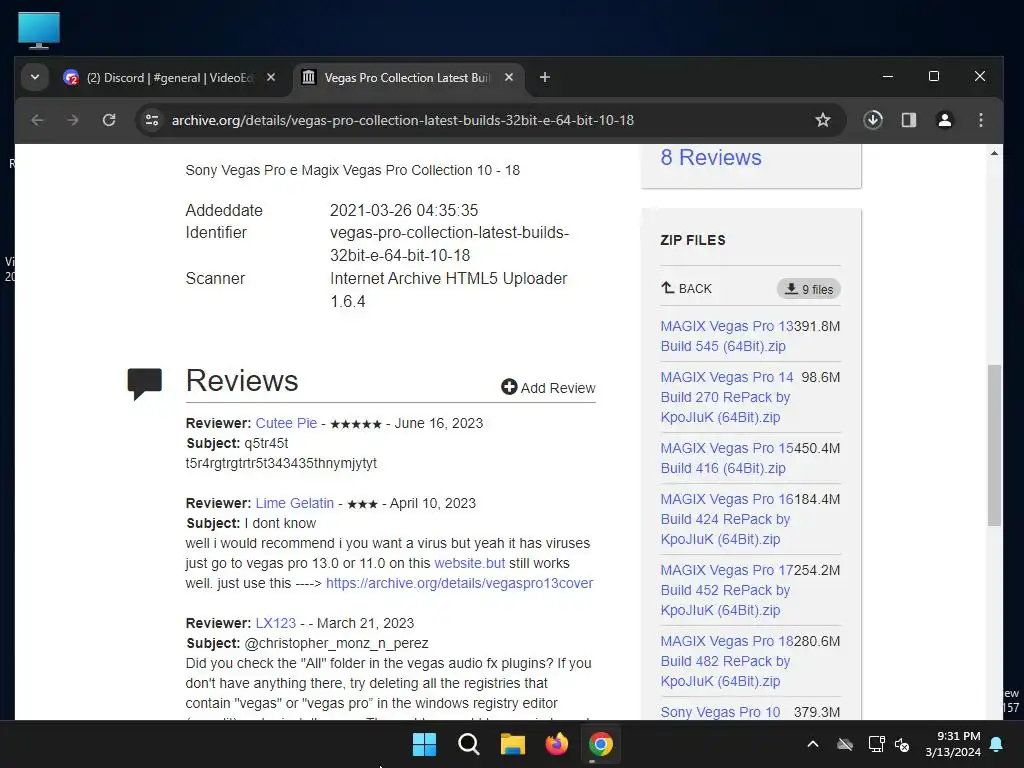Switch to the Discord #general tab

tap(168, 78)
